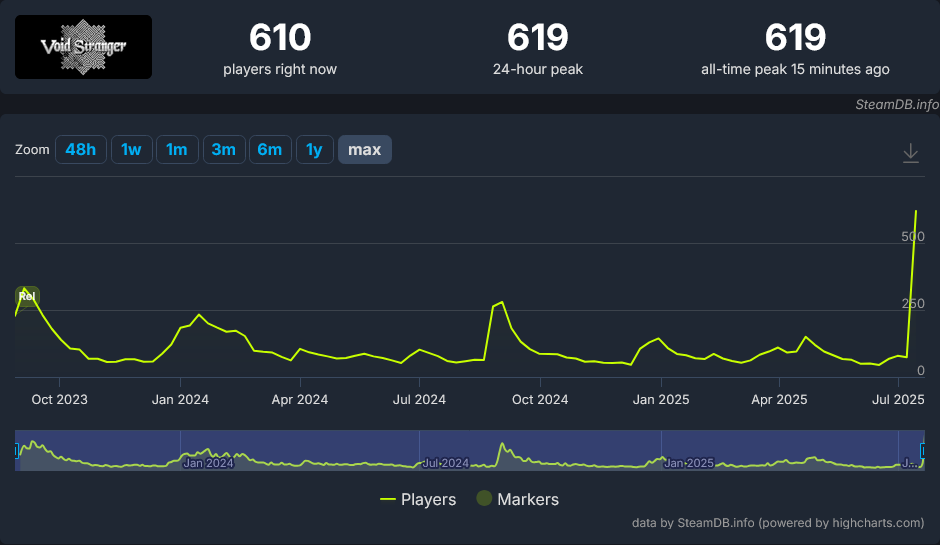The image size is (940, 545).
Task: Open the chart download menu icon
Action: tap(910, 153)
